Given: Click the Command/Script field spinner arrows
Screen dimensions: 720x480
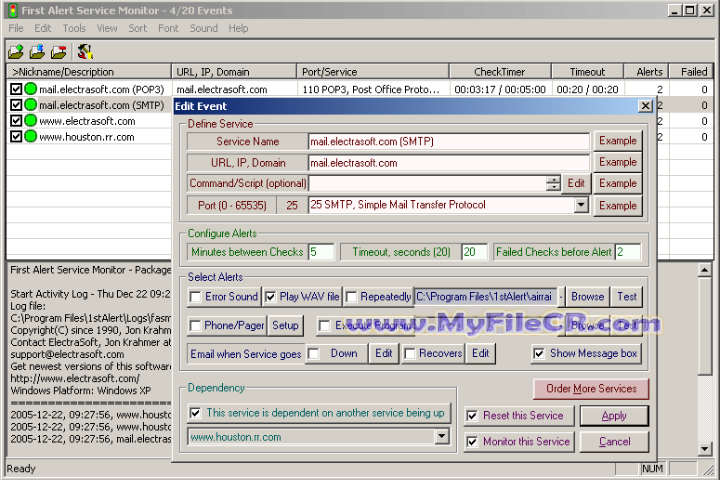Looking at the screenshot, I should tap(553, 183).
